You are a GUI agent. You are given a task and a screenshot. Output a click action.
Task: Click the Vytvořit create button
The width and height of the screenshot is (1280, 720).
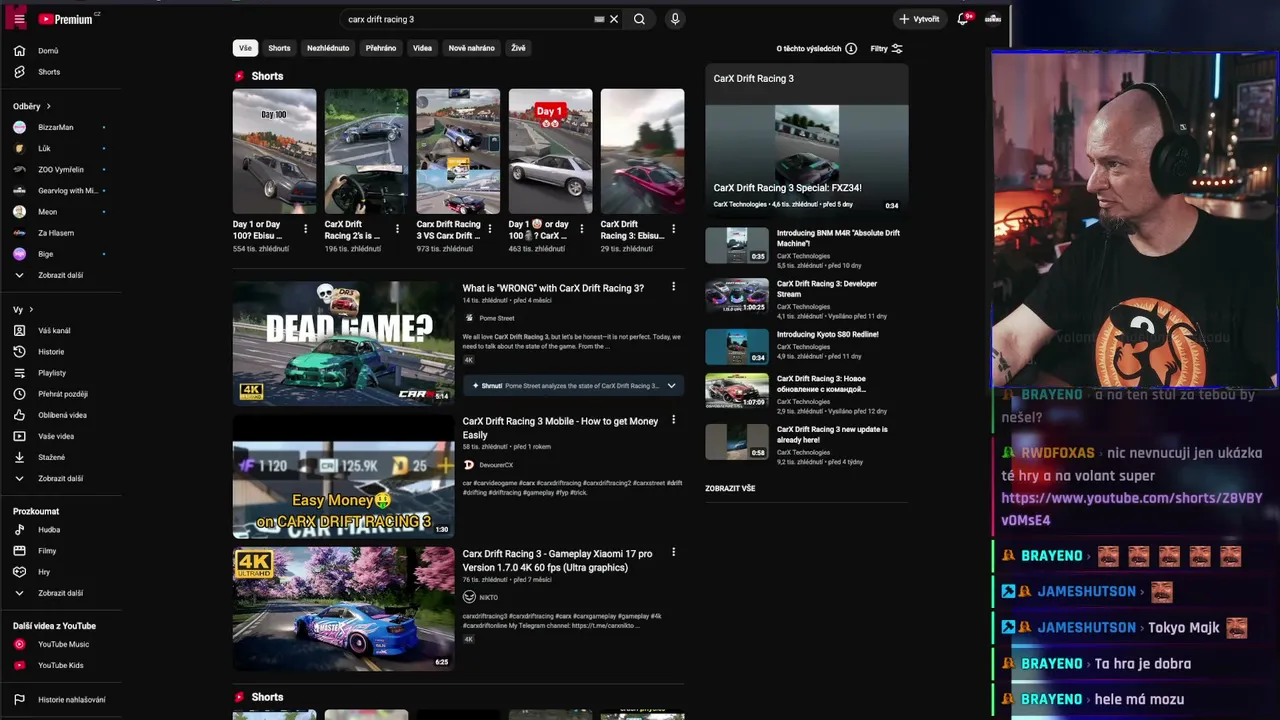point(919,19)
